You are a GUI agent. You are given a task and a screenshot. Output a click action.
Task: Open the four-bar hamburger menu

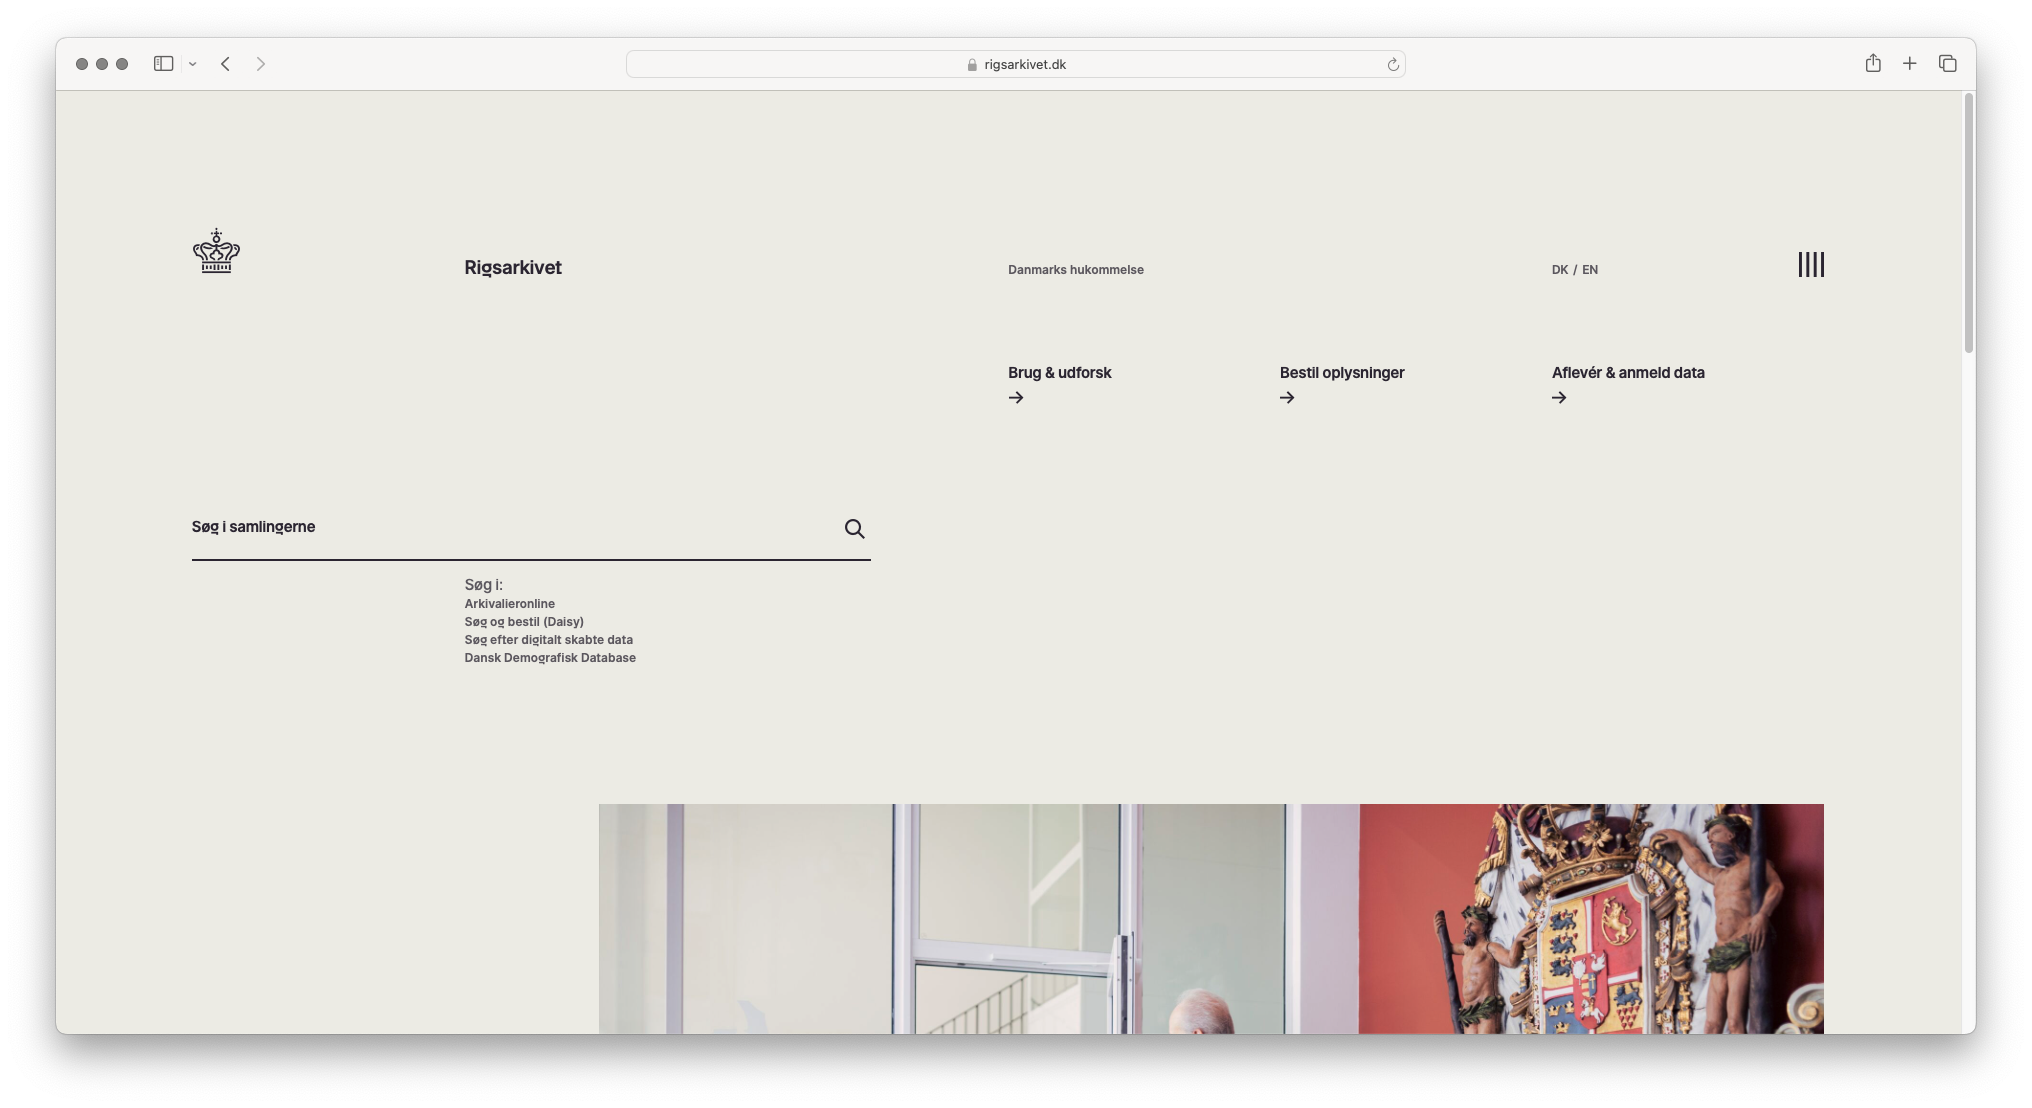(1811, 264)
